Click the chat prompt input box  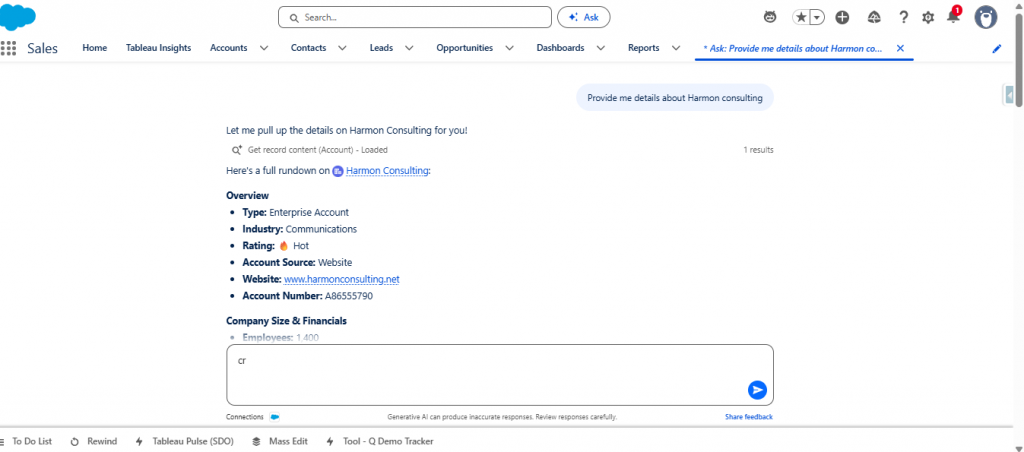pyautogui.click(x=500, y=375)
